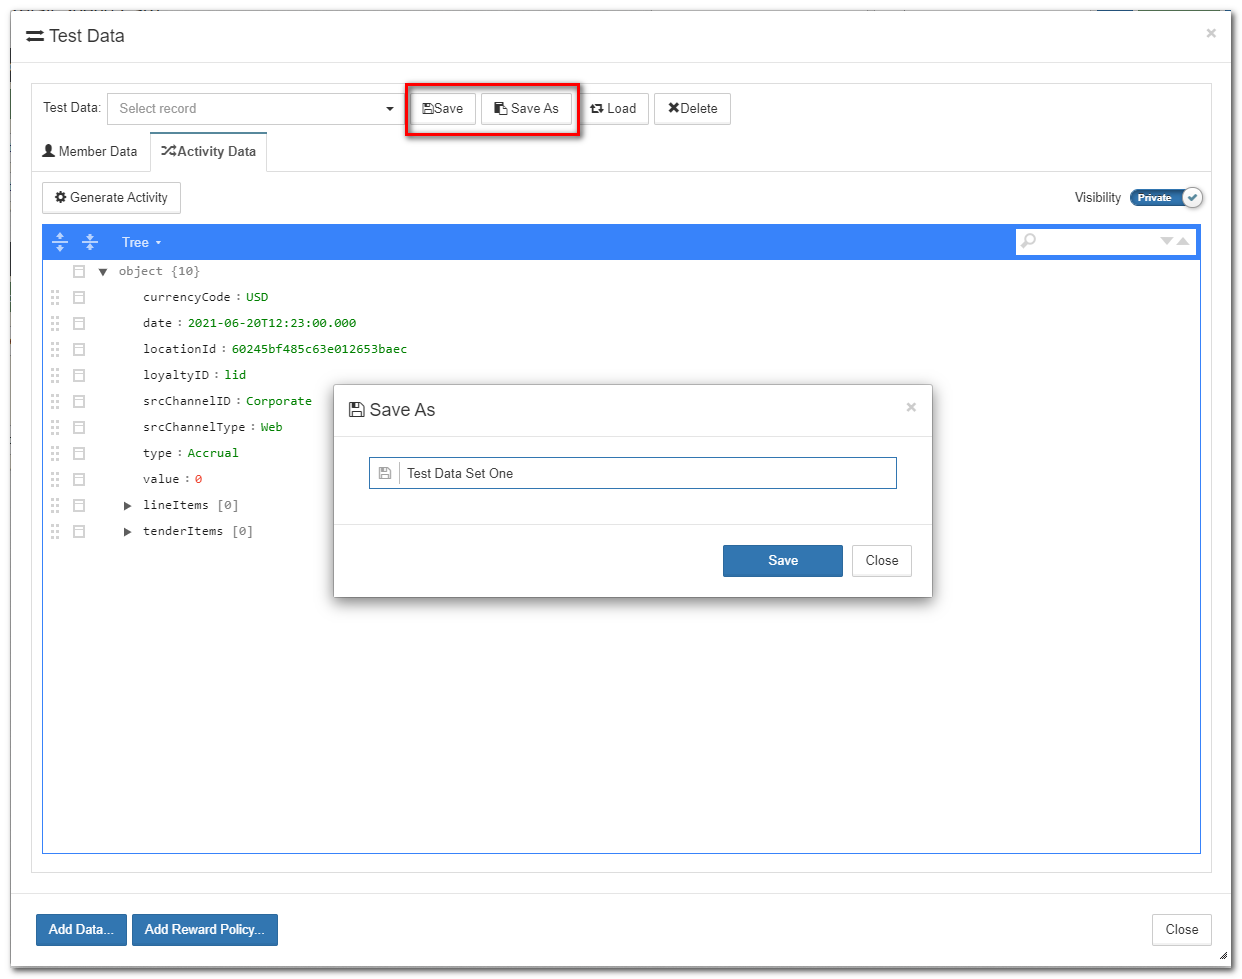The height and width of the screenshot is (979, 1242).
Task: Click the action box next to type field
Action: tap(79, 453)
